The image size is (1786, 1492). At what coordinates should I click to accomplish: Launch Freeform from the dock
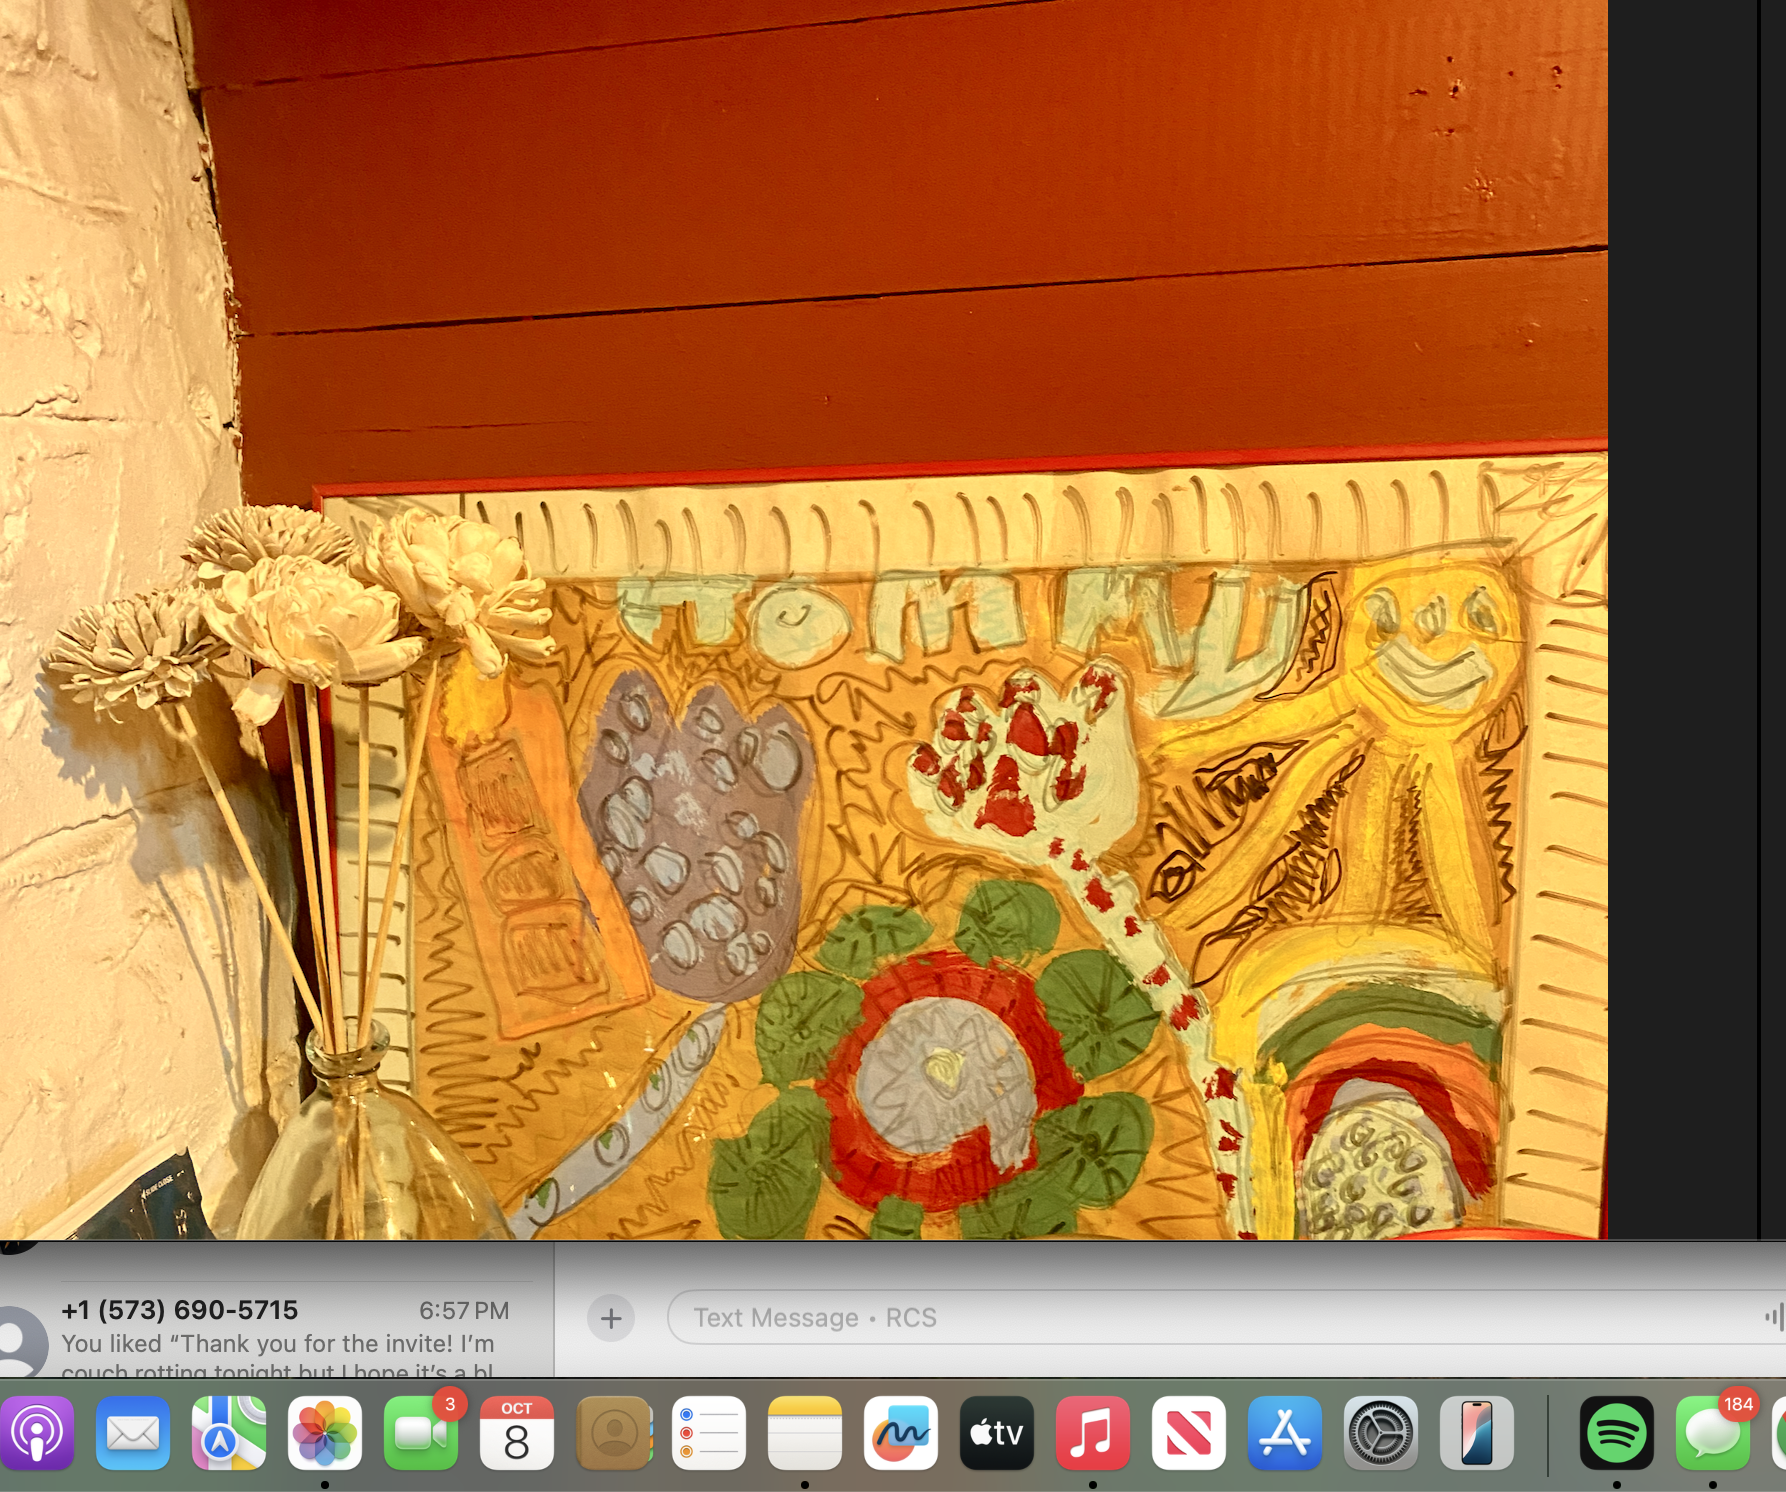tap(901, 1433)
